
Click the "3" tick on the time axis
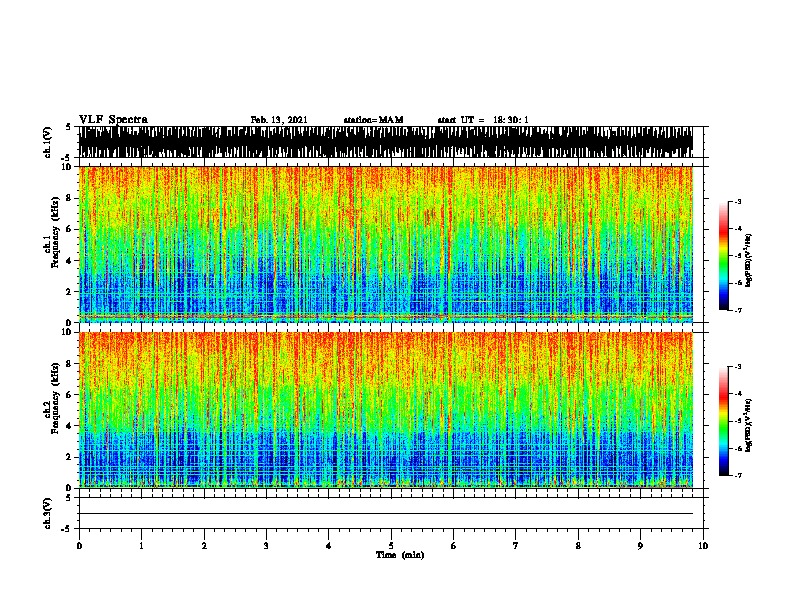266,546
